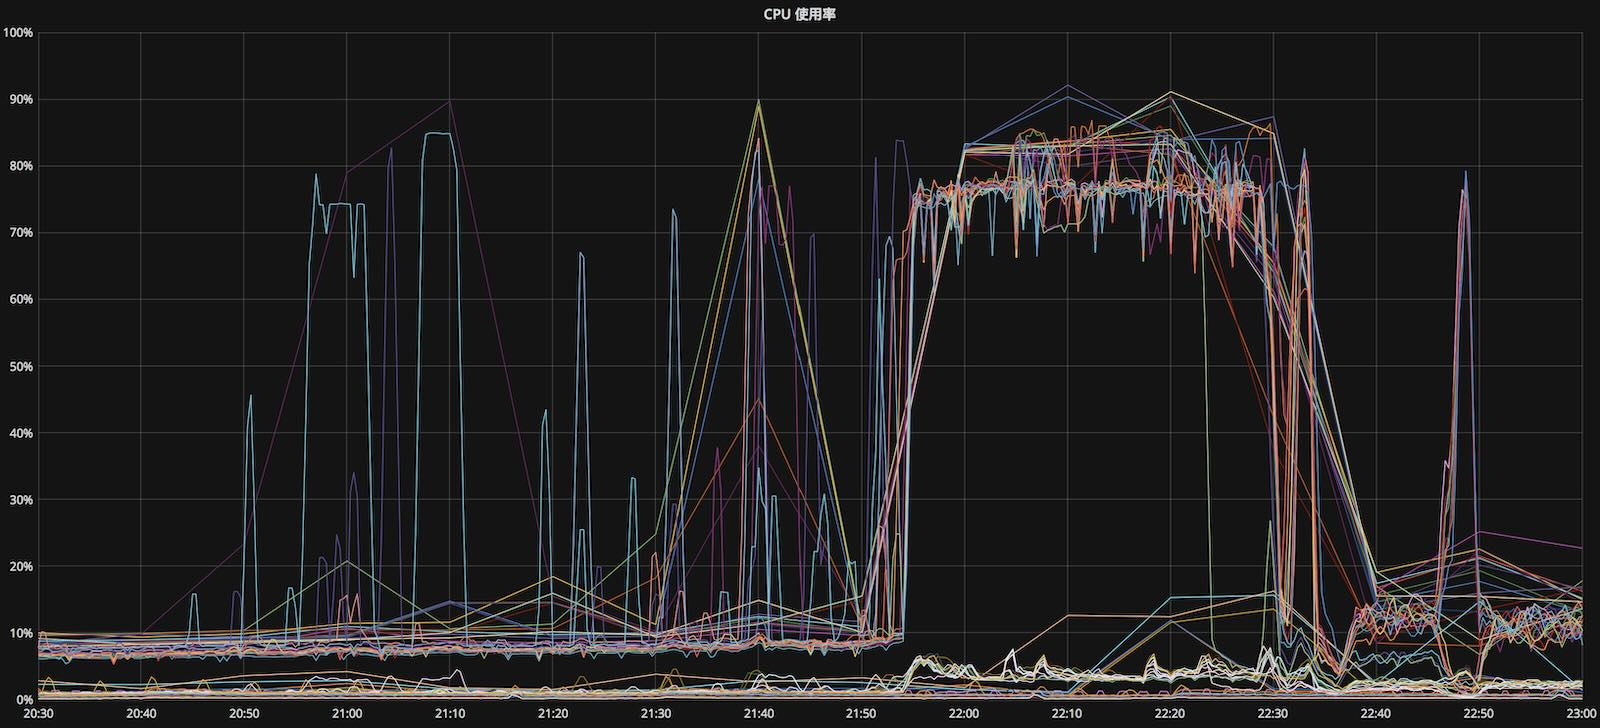Image resolution: width=1600 pixels, height=728 pixels.
Task: Click the purple line peak above 21:10
Action: [x=450, y=101]
